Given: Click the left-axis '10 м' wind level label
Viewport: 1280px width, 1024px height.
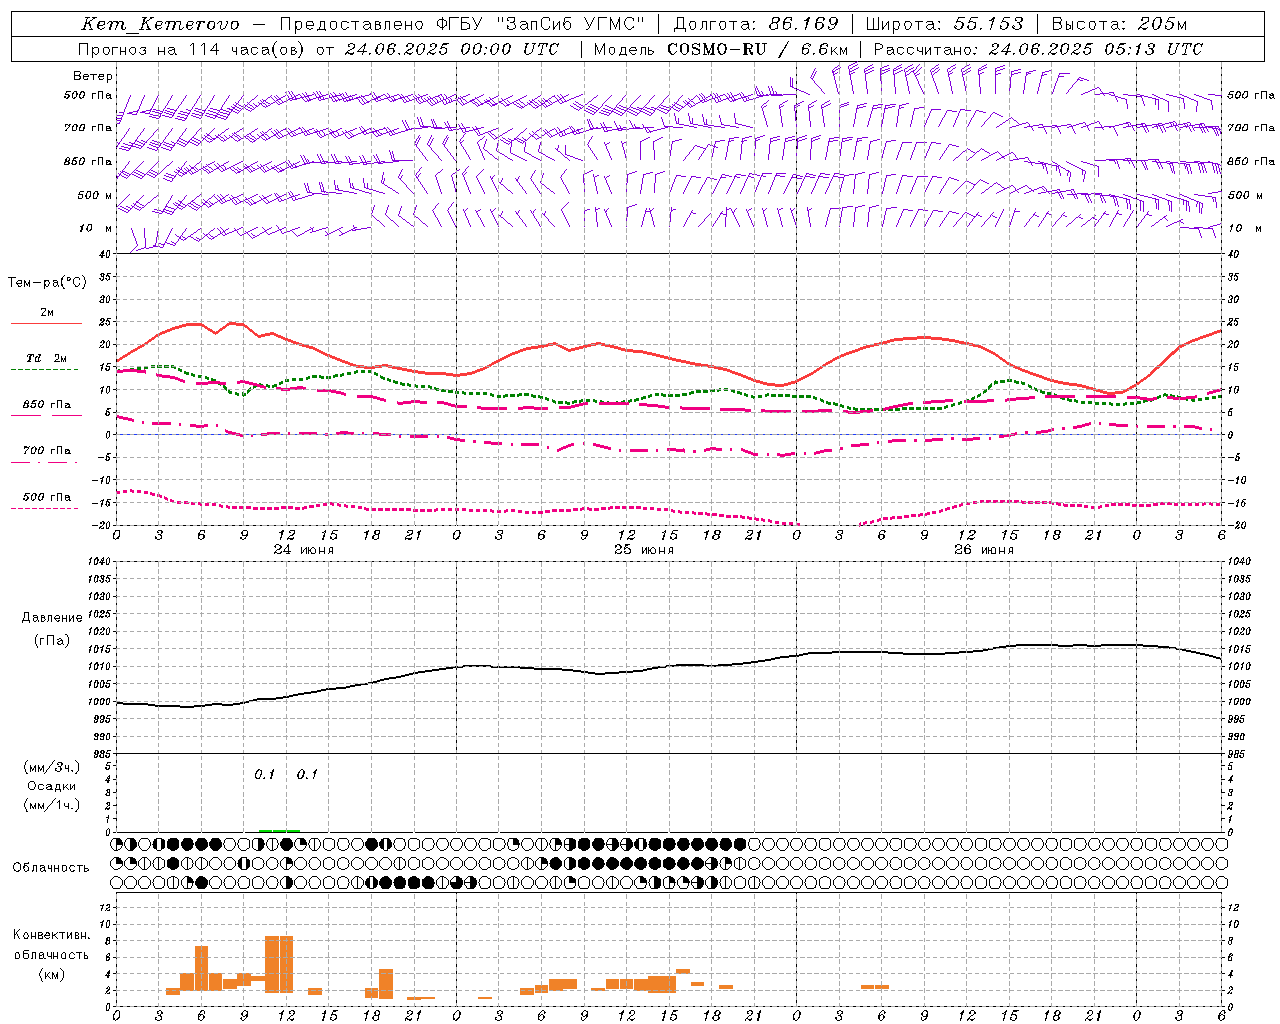Looking at the screenshot, I should click(x=96, y=228).
